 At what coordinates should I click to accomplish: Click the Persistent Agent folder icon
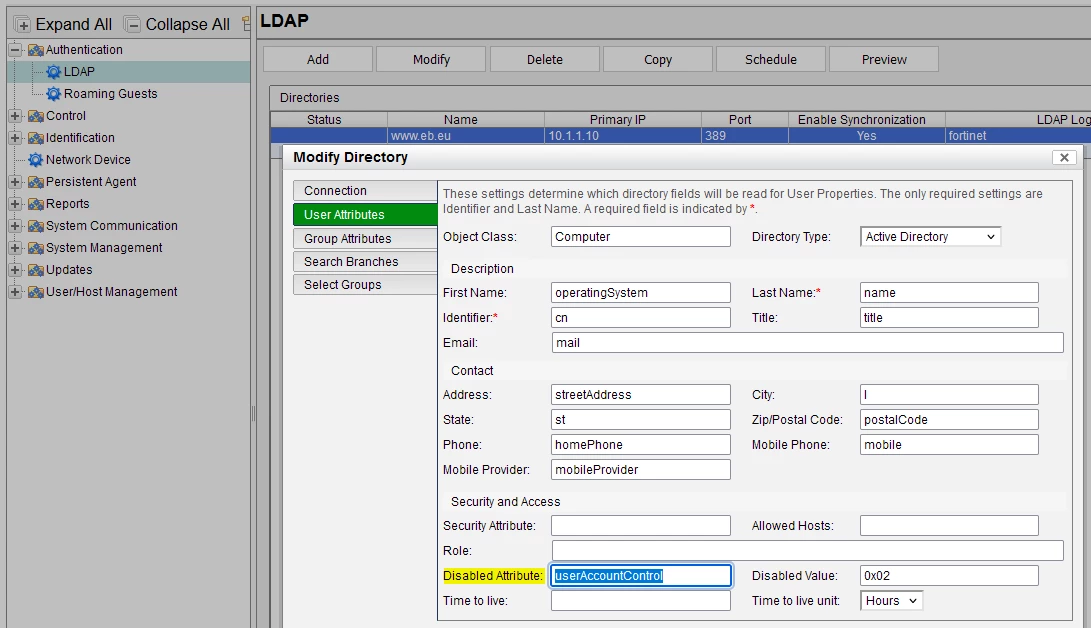[35, 182]
